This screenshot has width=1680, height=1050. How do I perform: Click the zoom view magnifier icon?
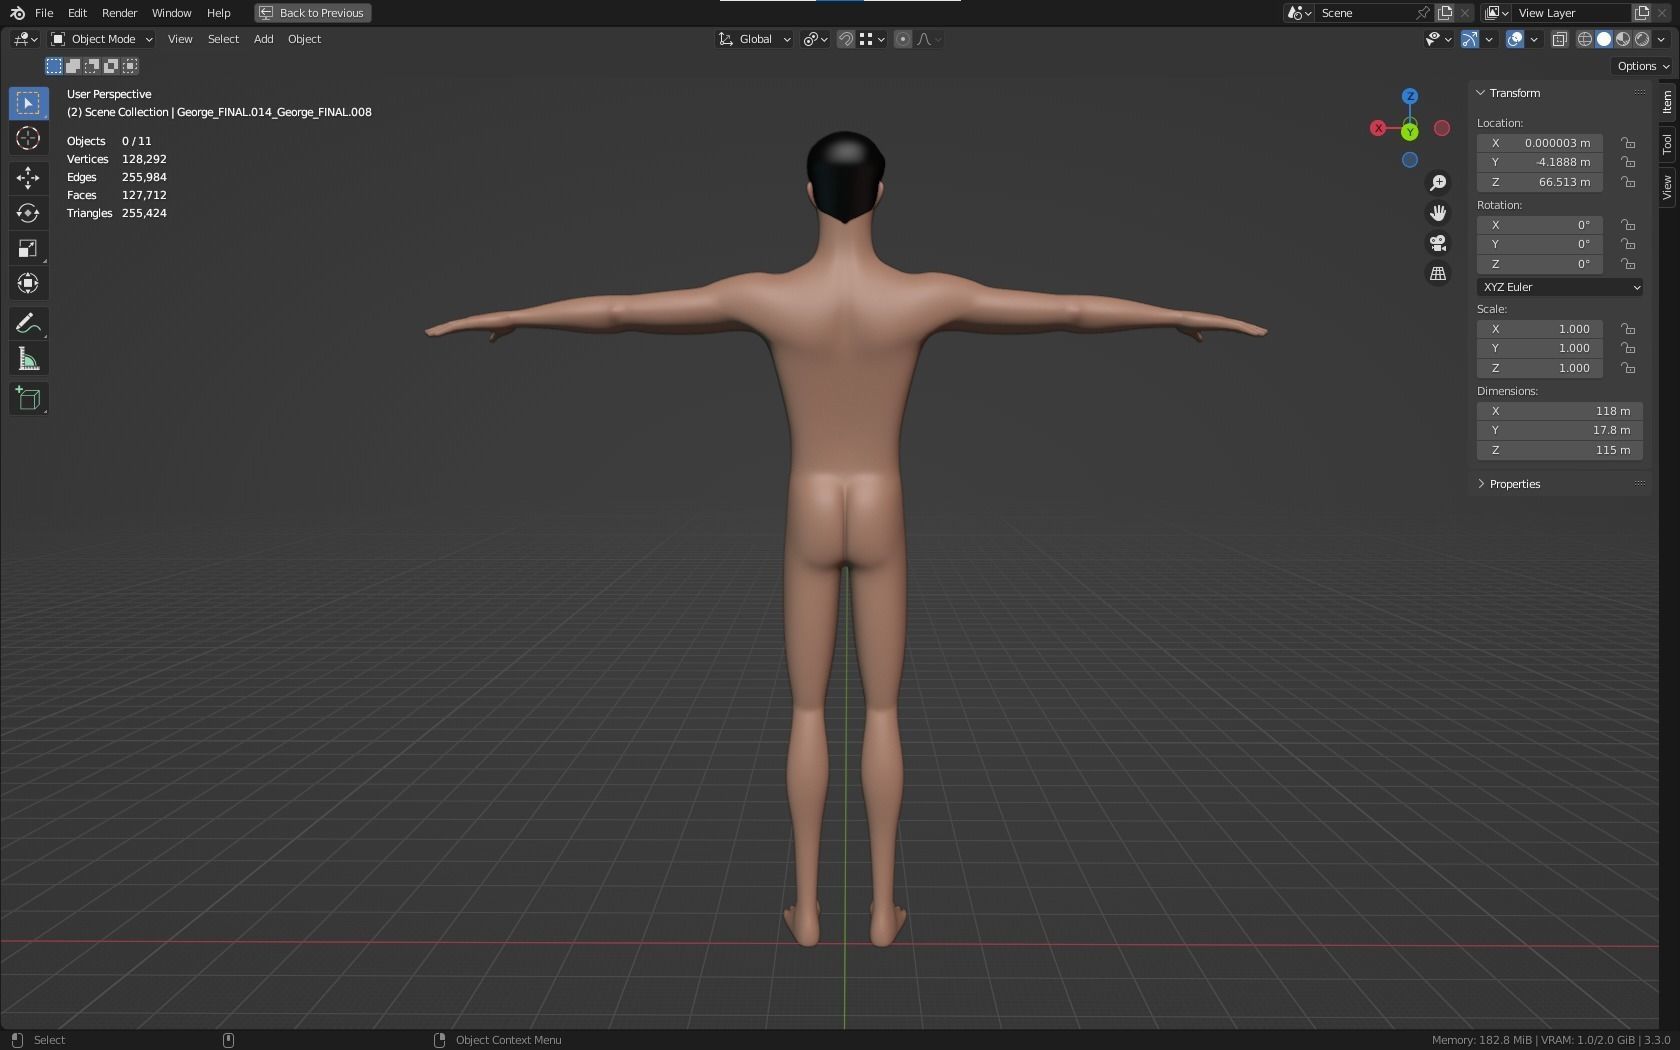coord(1438,183)
